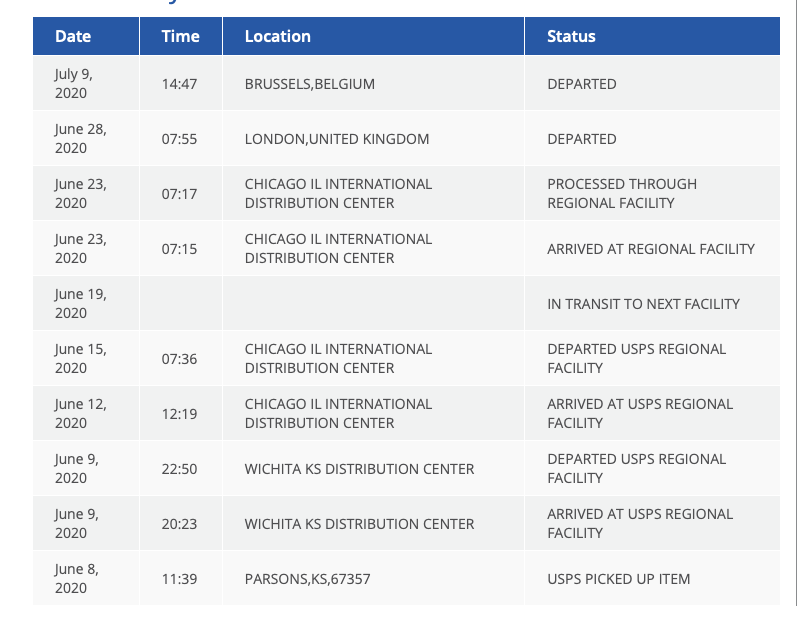Select the 07:36 time cell
Viewport: 798px width, 619px height.
click(179, 359)
